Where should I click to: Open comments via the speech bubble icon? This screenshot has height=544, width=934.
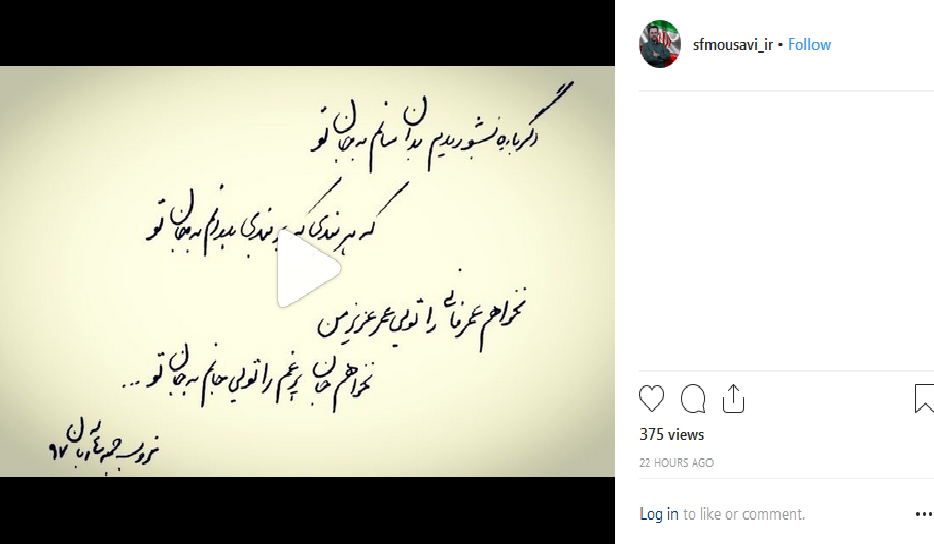pyautogui.click(x=693, y=399)
